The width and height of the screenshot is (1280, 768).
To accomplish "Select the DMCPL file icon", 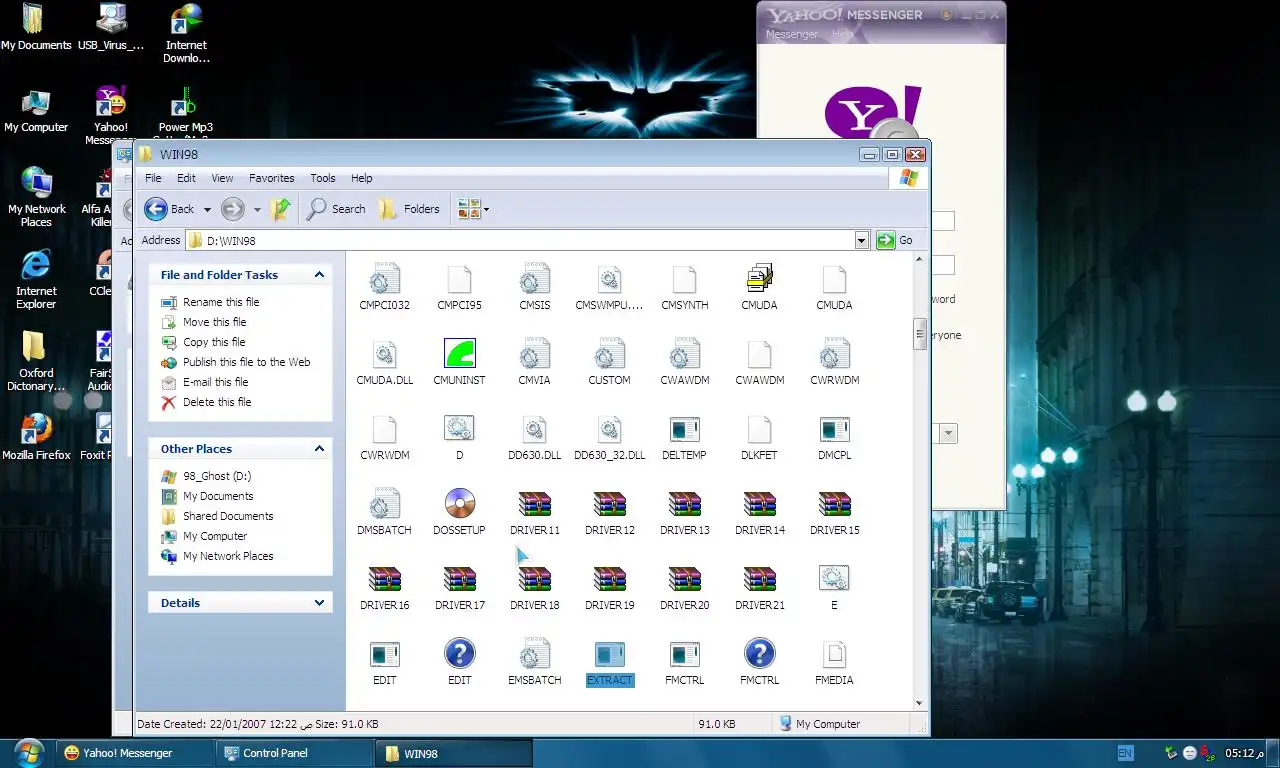I will [834, 429].
